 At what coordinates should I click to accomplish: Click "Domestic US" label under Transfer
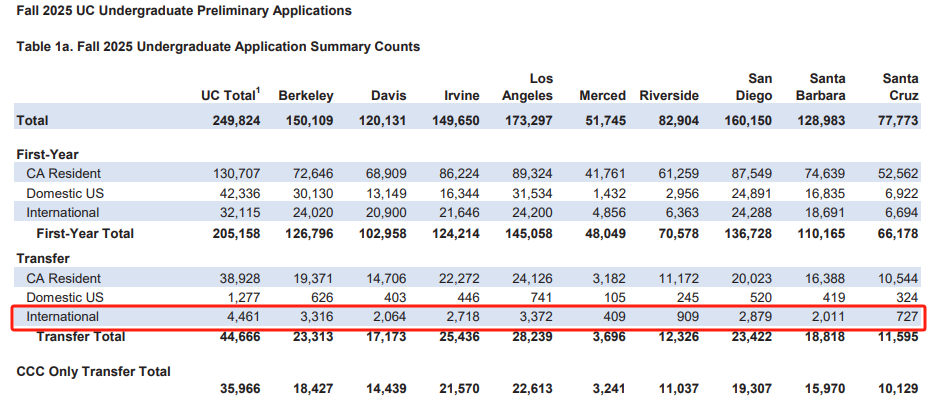[x=64, y=297]
